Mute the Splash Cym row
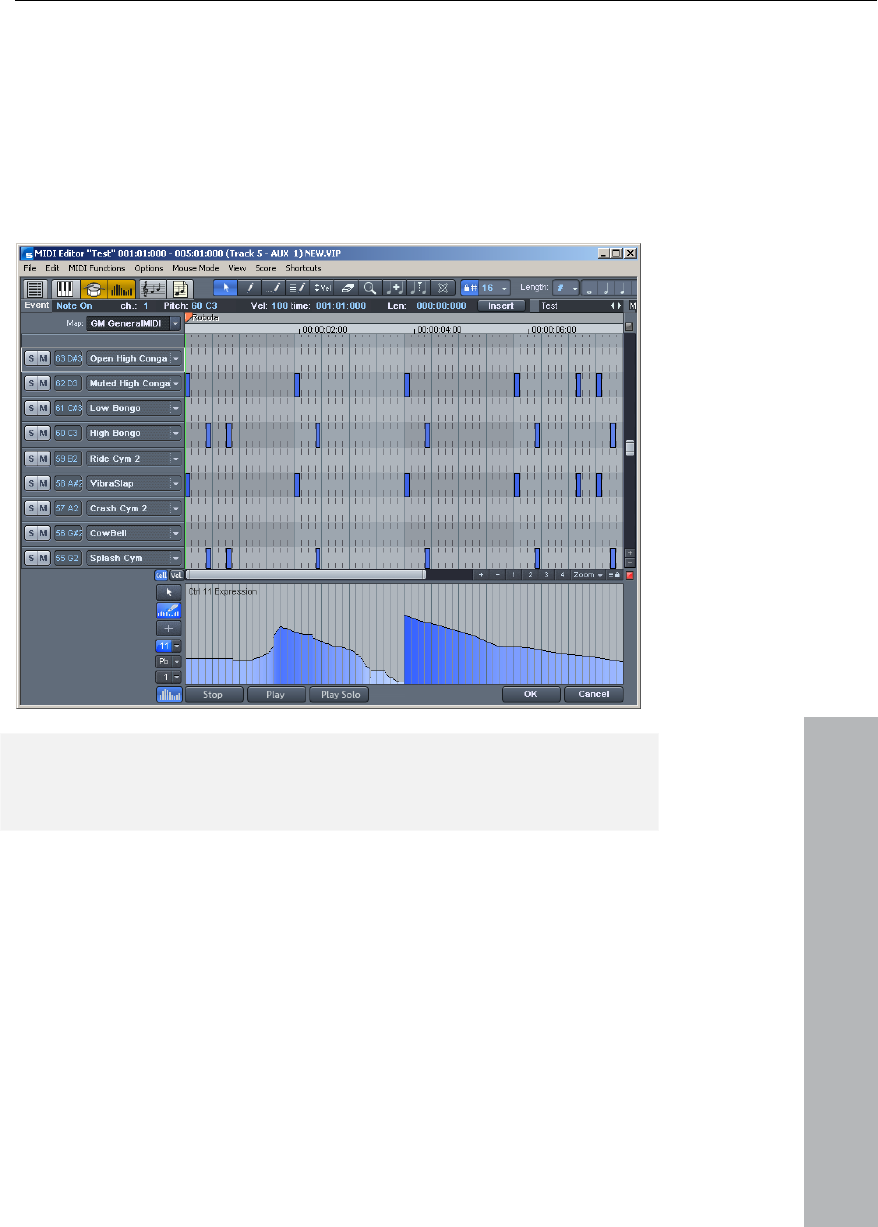The width and height of the screenshot is (878, 1227). coord(43,558)
